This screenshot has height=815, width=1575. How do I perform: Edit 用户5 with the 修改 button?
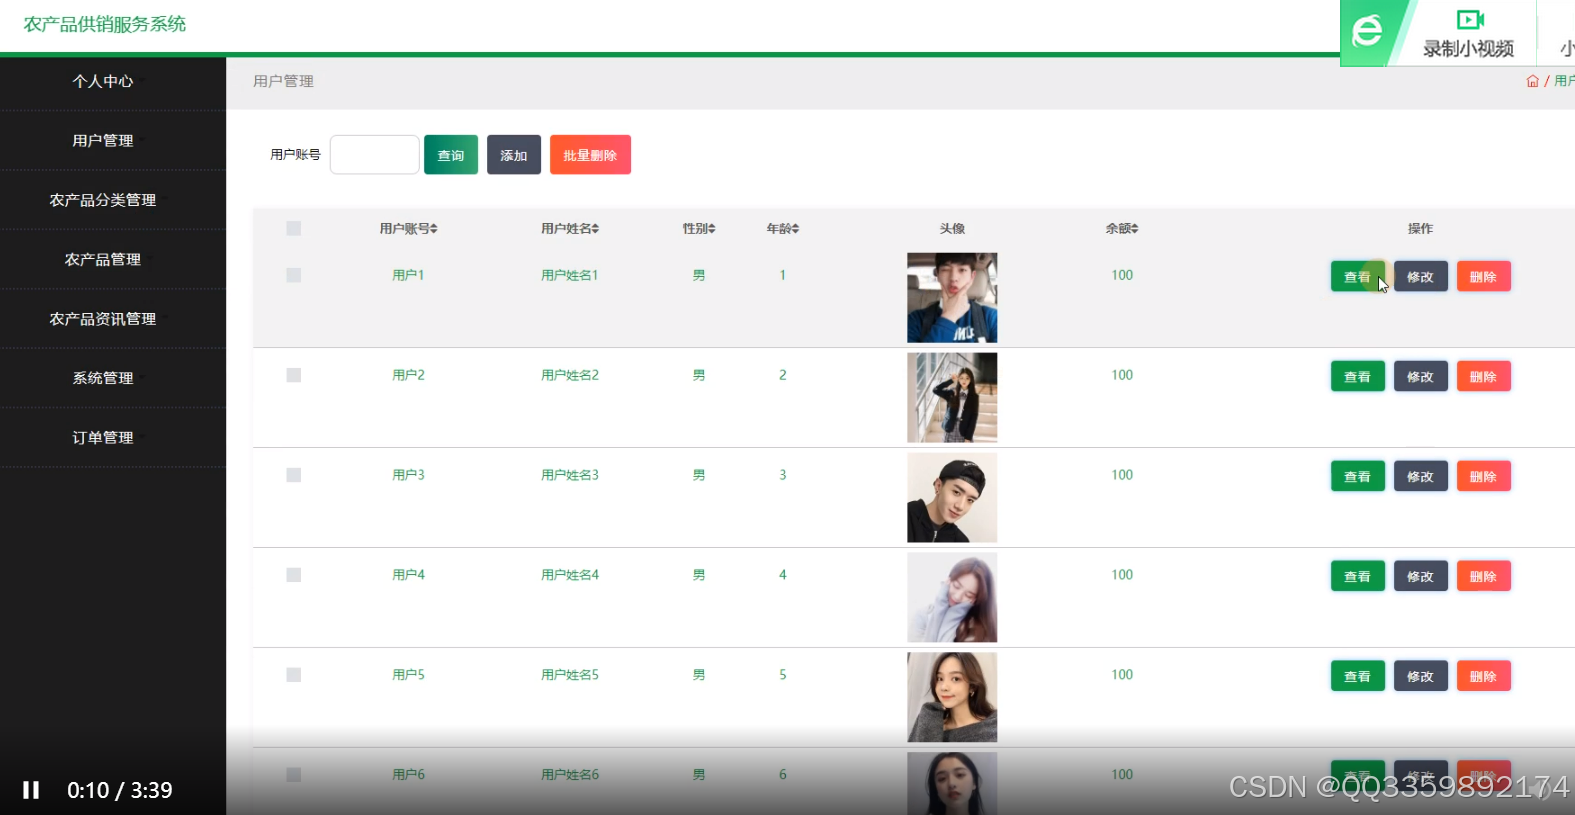coord(1421,677)
